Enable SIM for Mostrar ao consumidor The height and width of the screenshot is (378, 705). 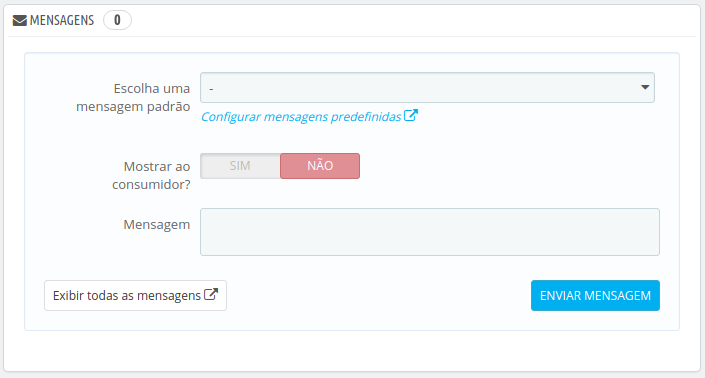[240, 166]
